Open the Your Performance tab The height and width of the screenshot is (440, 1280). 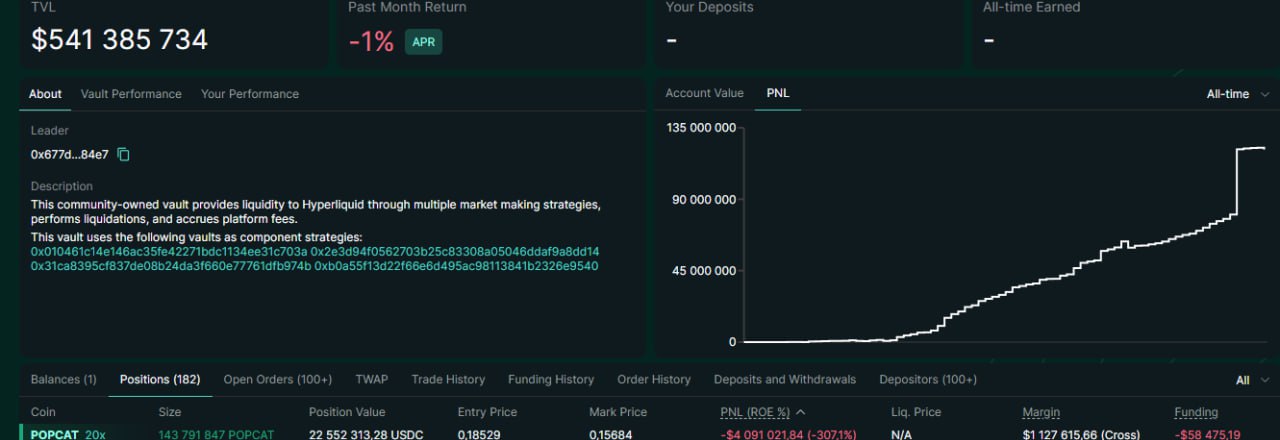pos(250,94)
